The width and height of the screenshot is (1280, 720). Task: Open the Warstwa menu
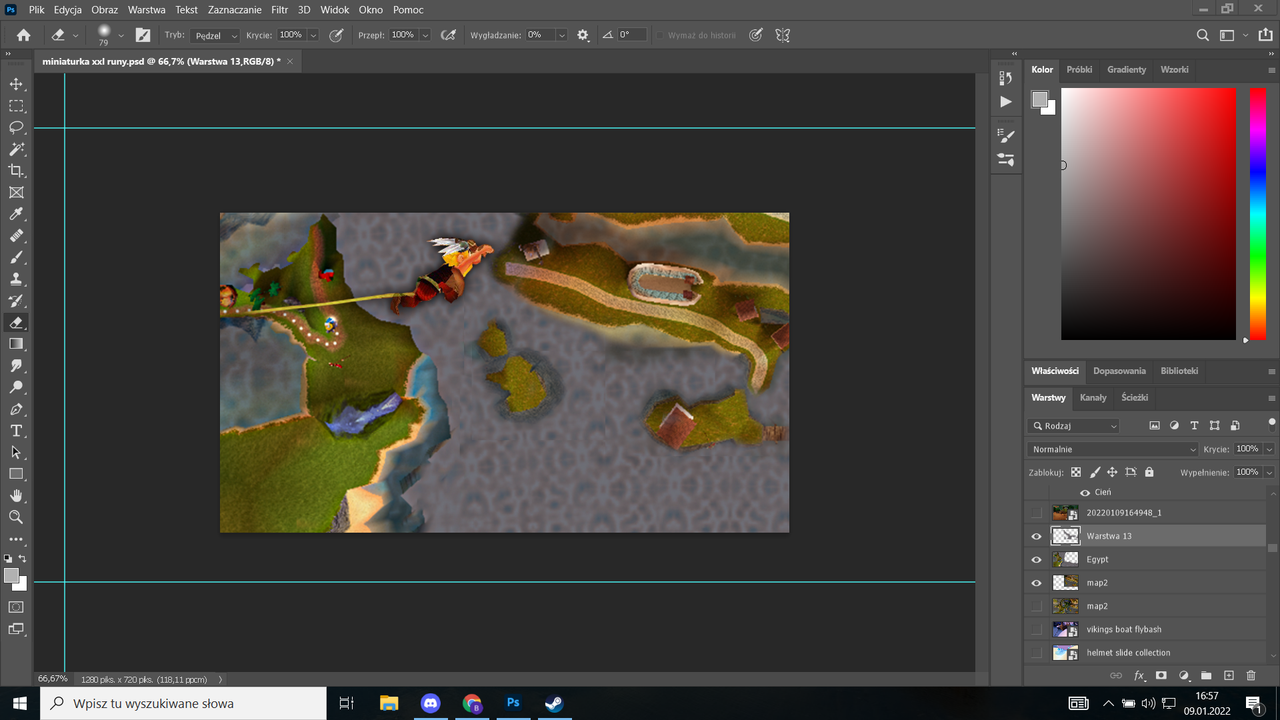click(x=147, y=9)
